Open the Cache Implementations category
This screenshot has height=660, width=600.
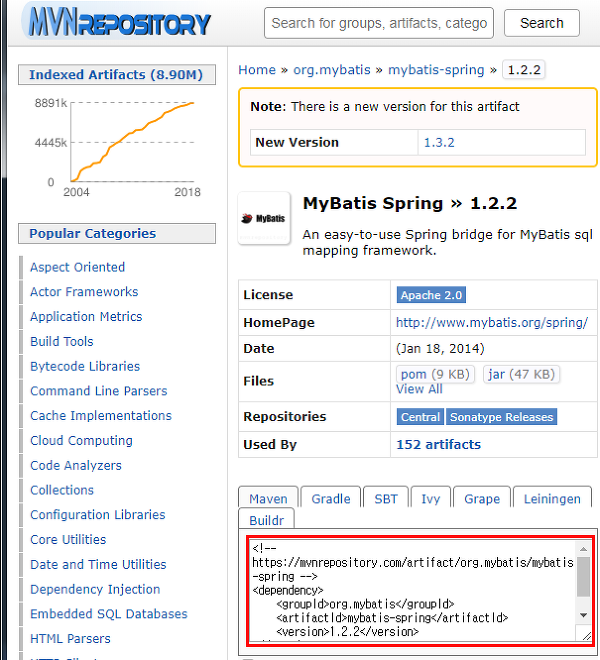(x=101, y=415)
